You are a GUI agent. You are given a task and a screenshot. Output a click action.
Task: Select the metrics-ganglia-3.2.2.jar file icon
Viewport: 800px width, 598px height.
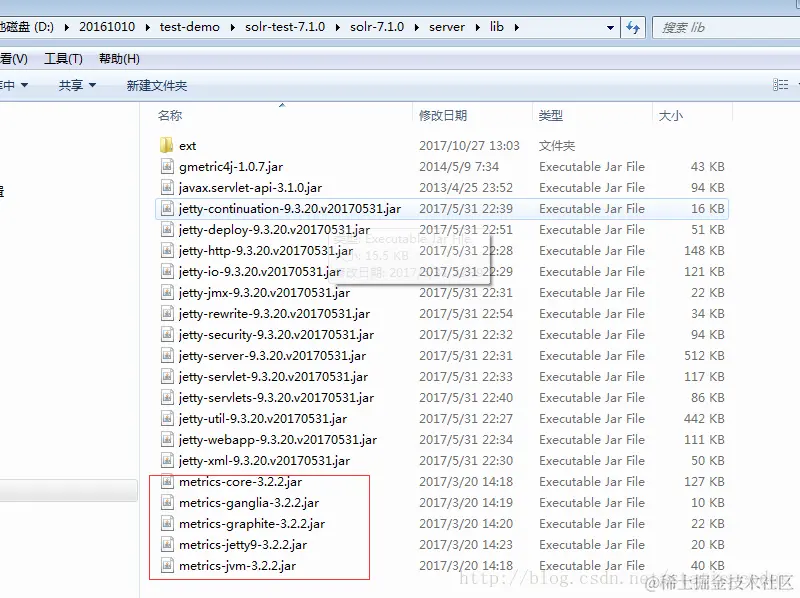coord(167,503)
